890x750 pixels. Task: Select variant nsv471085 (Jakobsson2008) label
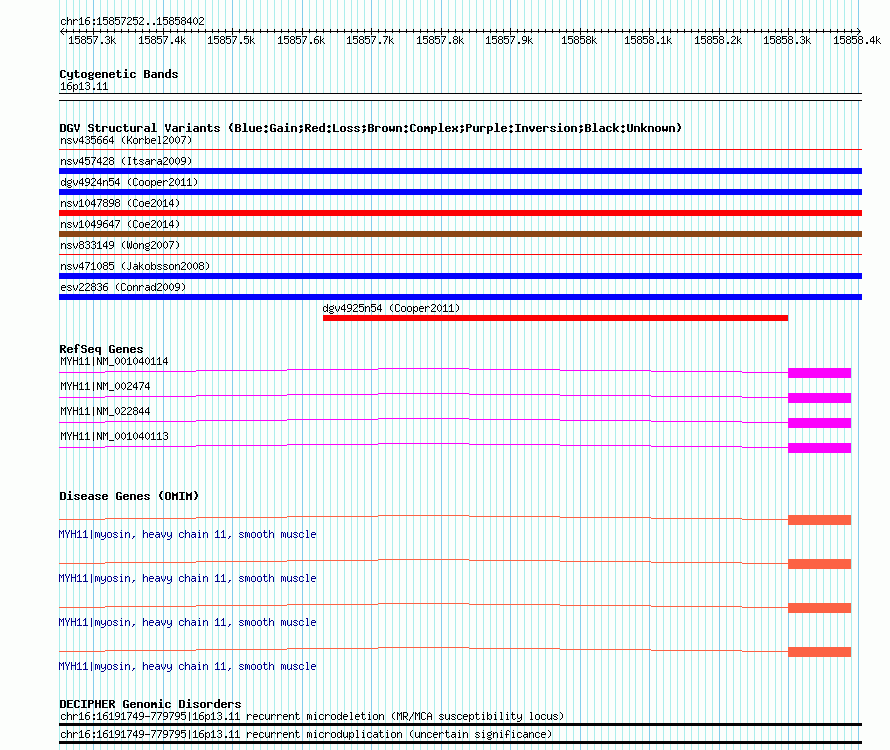(135, 266)
